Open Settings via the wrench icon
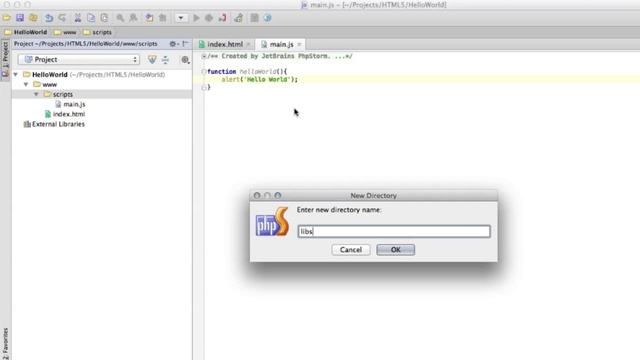The image size is (640, 360). pyautogui.click(x=239, y=18)
